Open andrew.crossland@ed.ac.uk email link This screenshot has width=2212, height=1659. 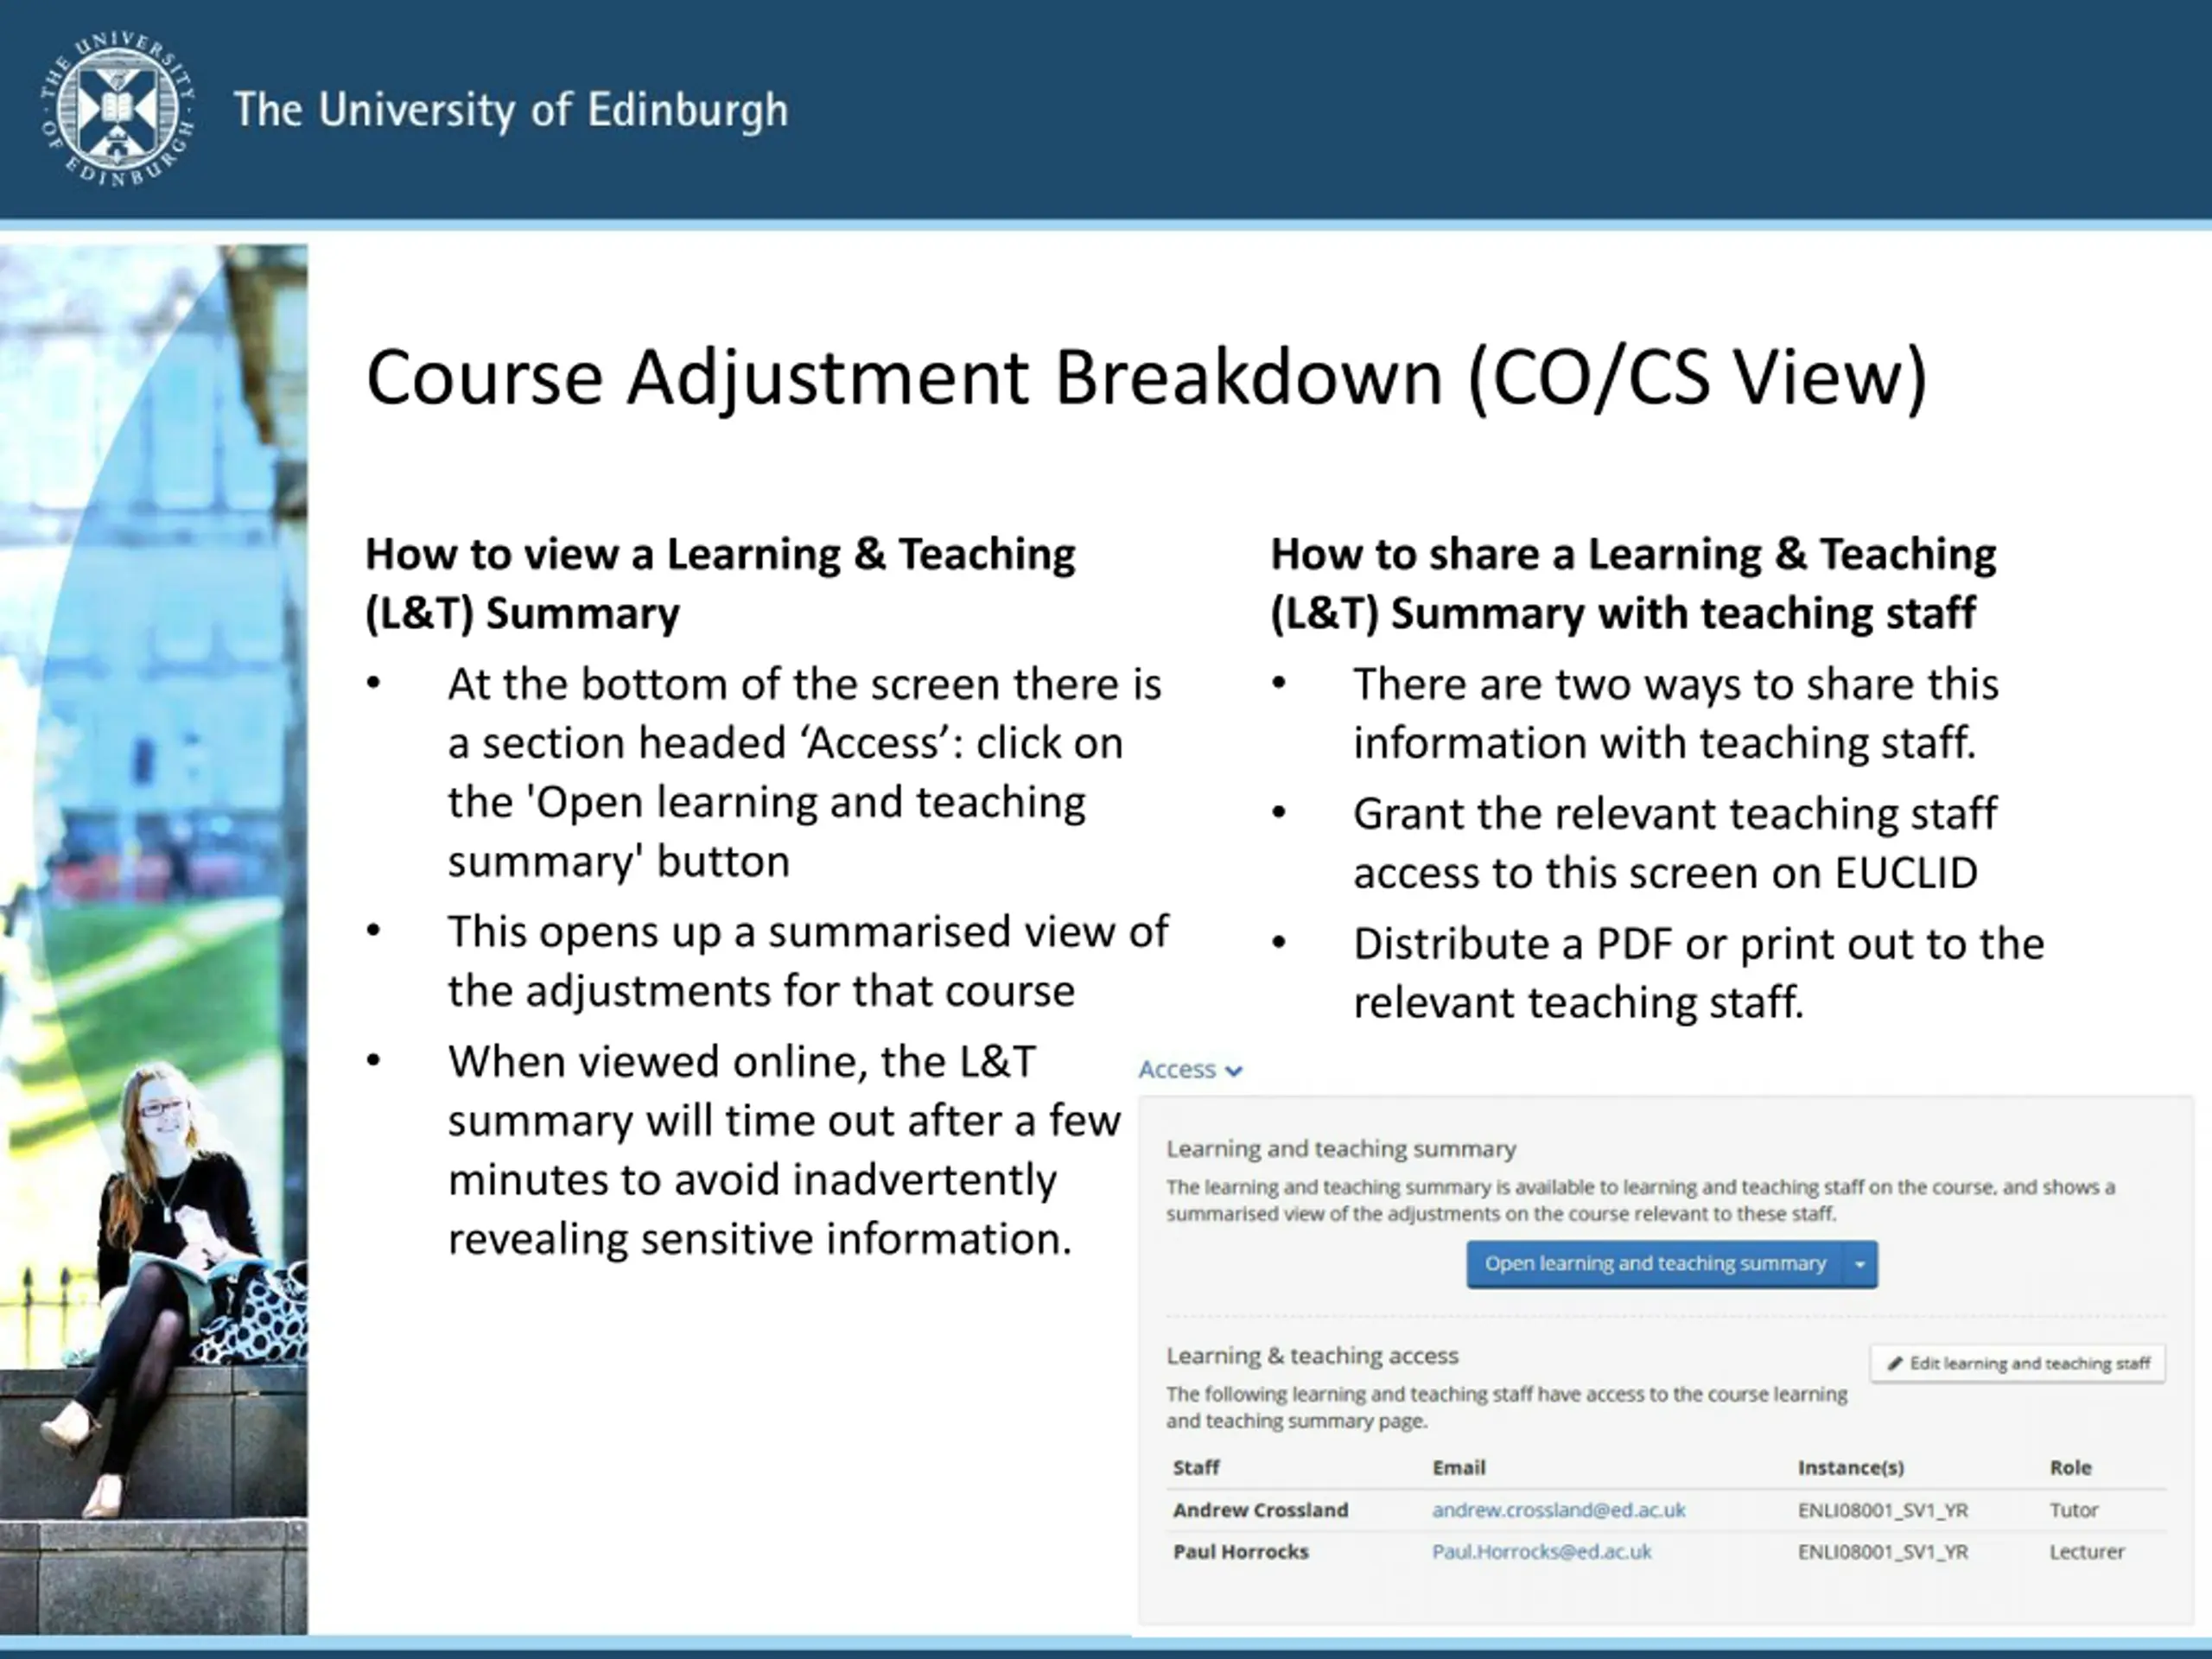[1558, 1510]
